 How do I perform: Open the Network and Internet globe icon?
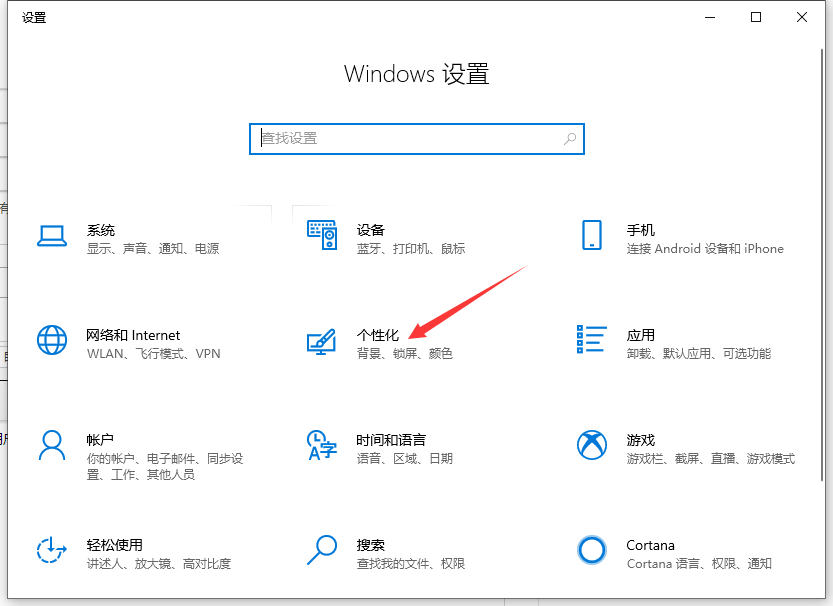coord(51,340)
